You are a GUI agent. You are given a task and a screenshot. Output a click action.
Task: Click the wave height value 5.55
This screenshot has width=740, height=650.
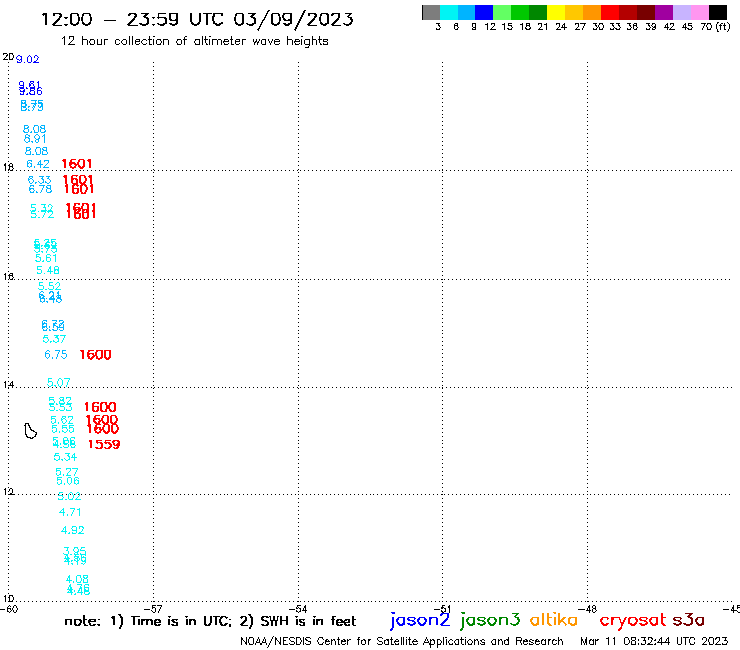point(63,429)
